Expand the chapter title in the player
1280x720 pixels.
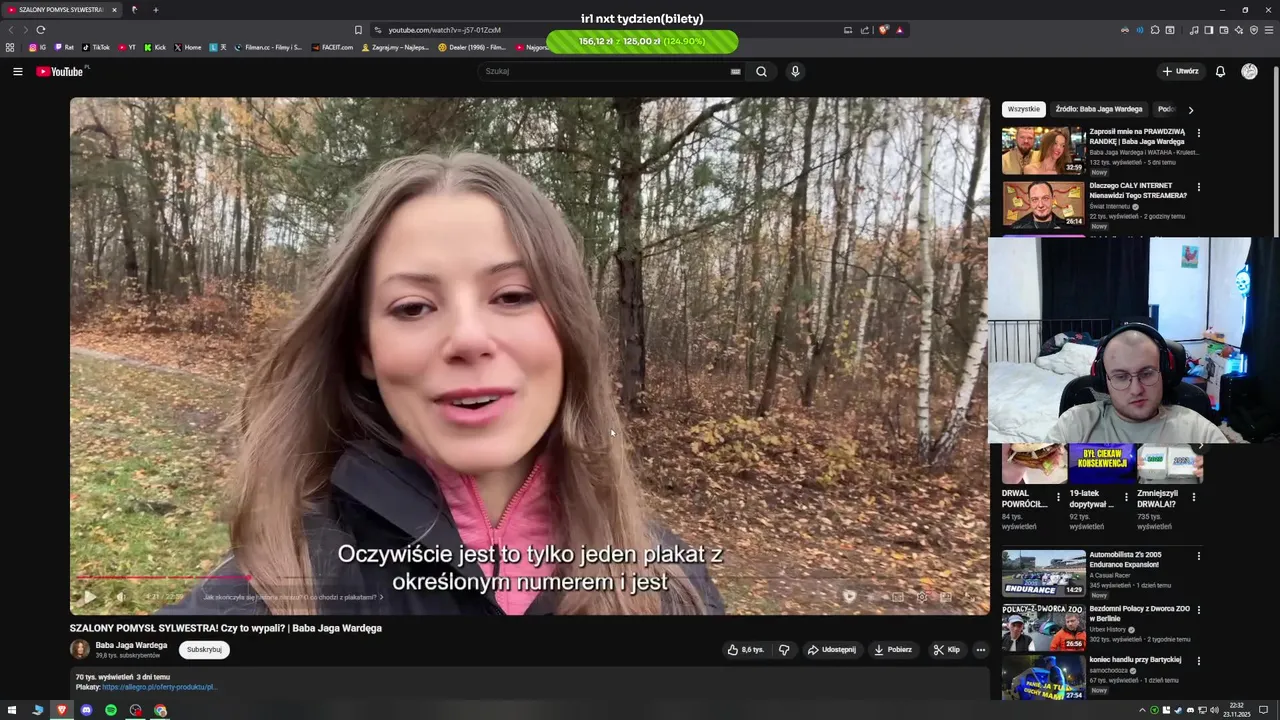click(293, 597)
